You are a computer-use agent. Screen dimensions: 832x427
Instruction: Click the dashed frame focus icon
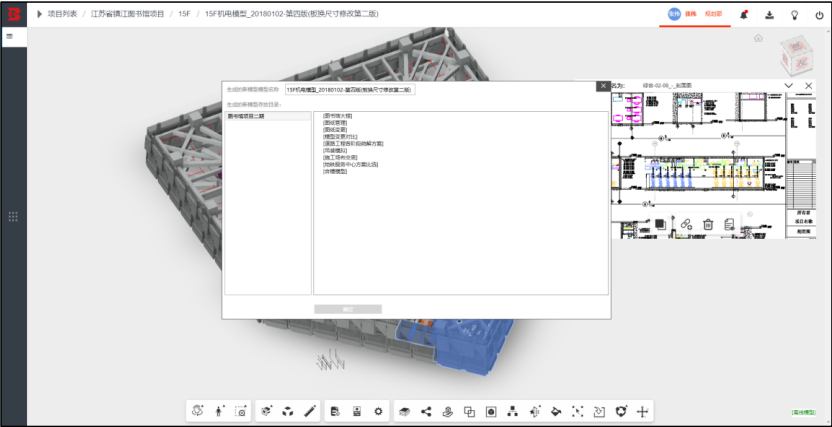[577, 411]
